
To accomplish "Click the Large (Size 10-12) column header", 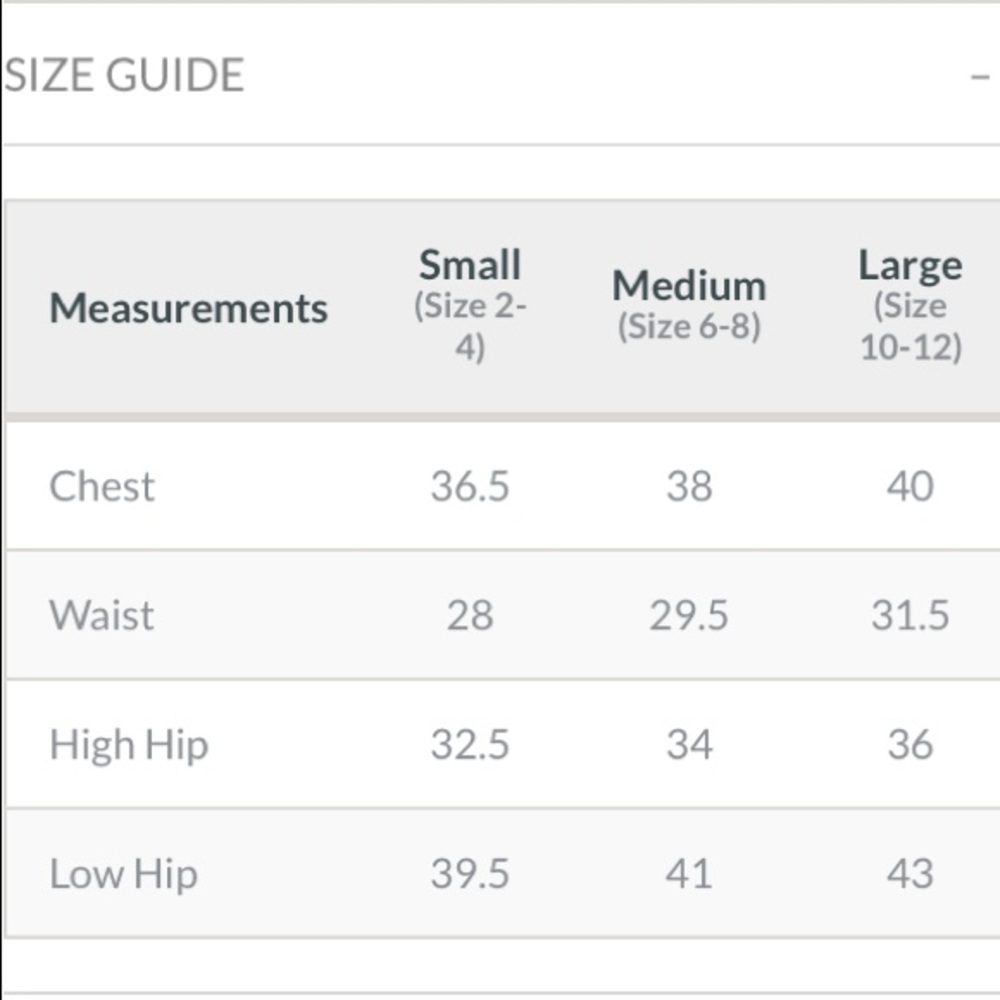I will pos(910,305).
